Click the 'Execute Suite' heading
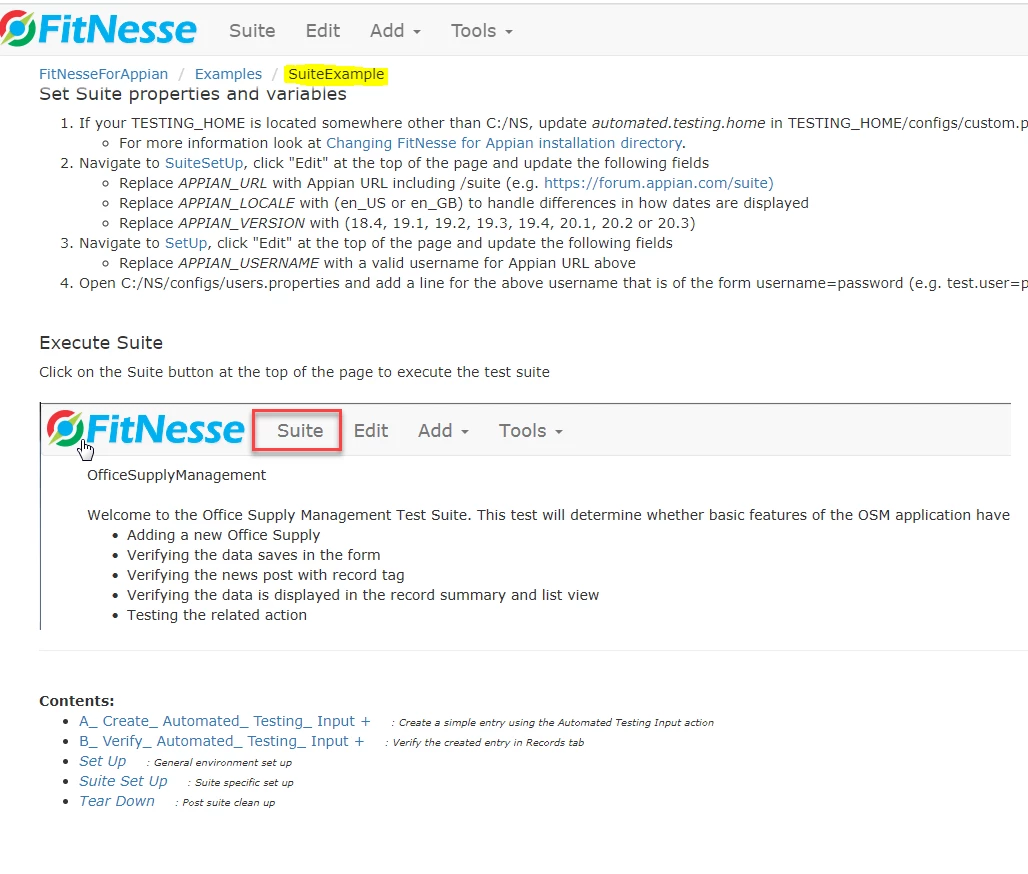 101,343
